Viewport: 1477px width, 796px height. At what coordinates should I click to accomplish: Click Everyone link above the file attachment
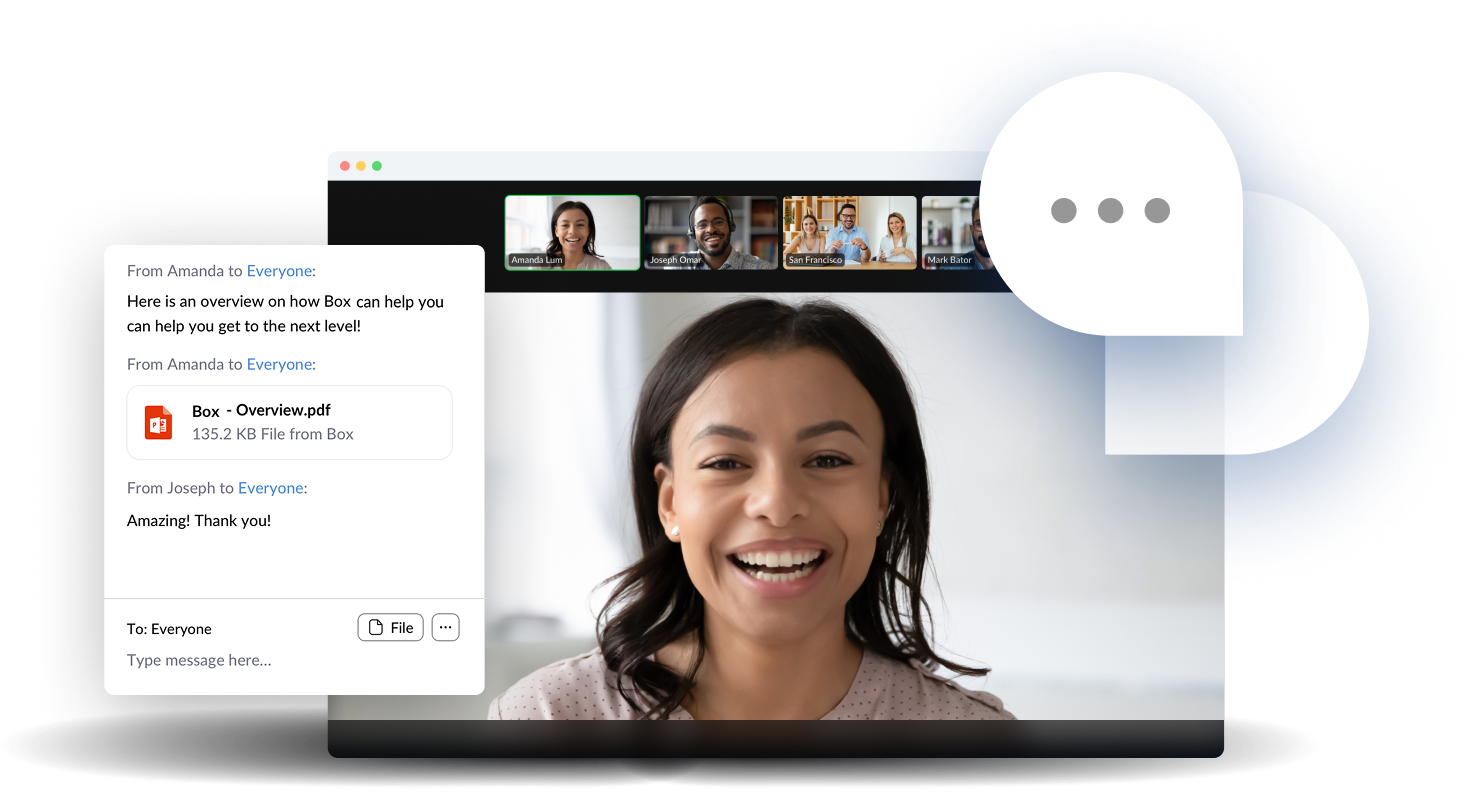coord(280,365)
